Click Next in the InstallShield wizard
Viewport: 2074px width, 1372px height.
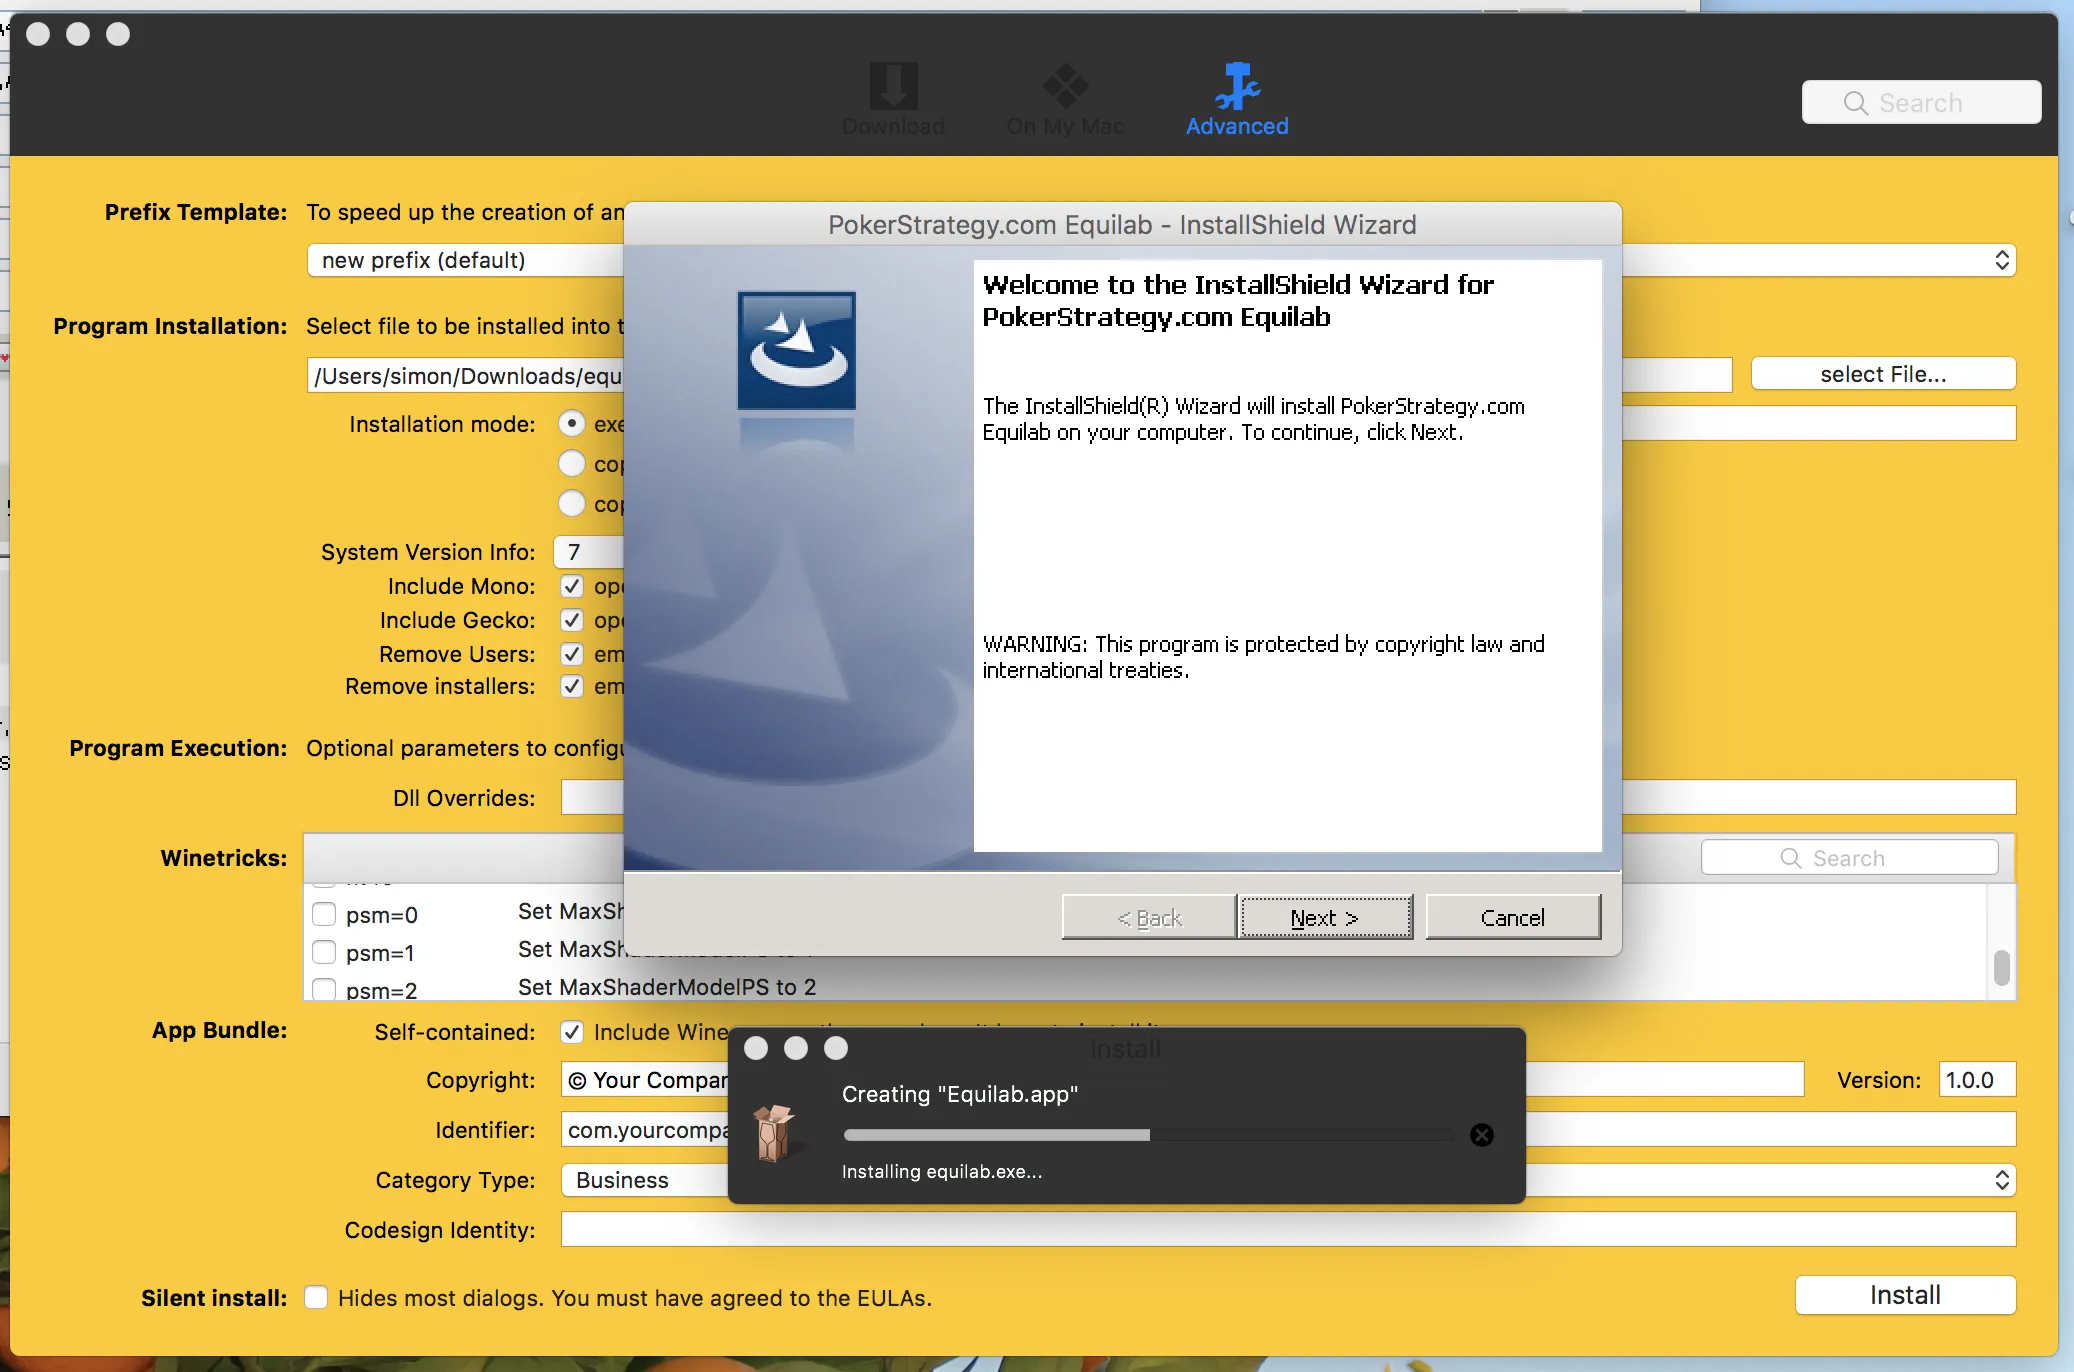click(1324, 916)
